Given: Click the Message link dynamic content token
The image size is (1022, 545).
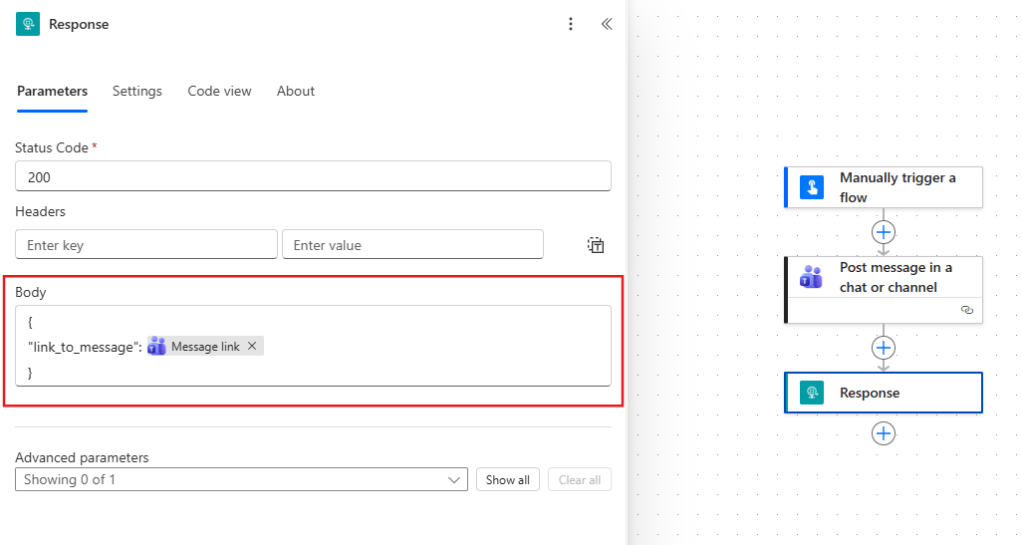Looking at the screenshot, I should click(x=205, y=346).
